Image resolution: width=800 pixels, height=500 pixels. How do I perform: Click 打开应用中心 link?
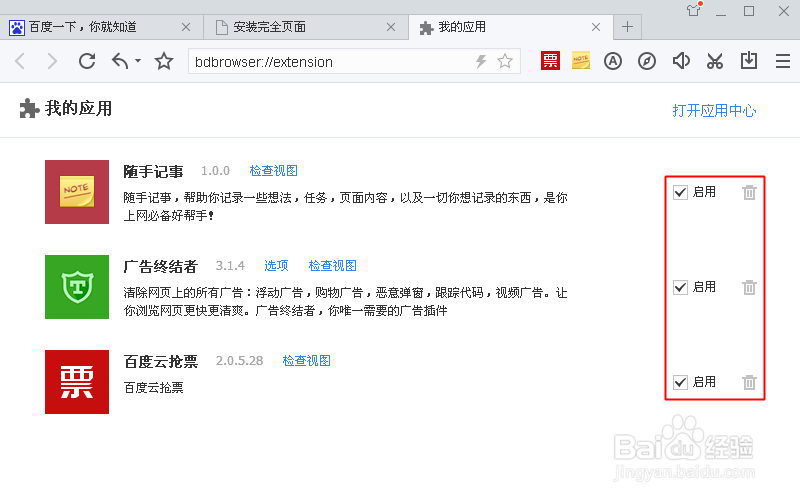coord(714,110)
